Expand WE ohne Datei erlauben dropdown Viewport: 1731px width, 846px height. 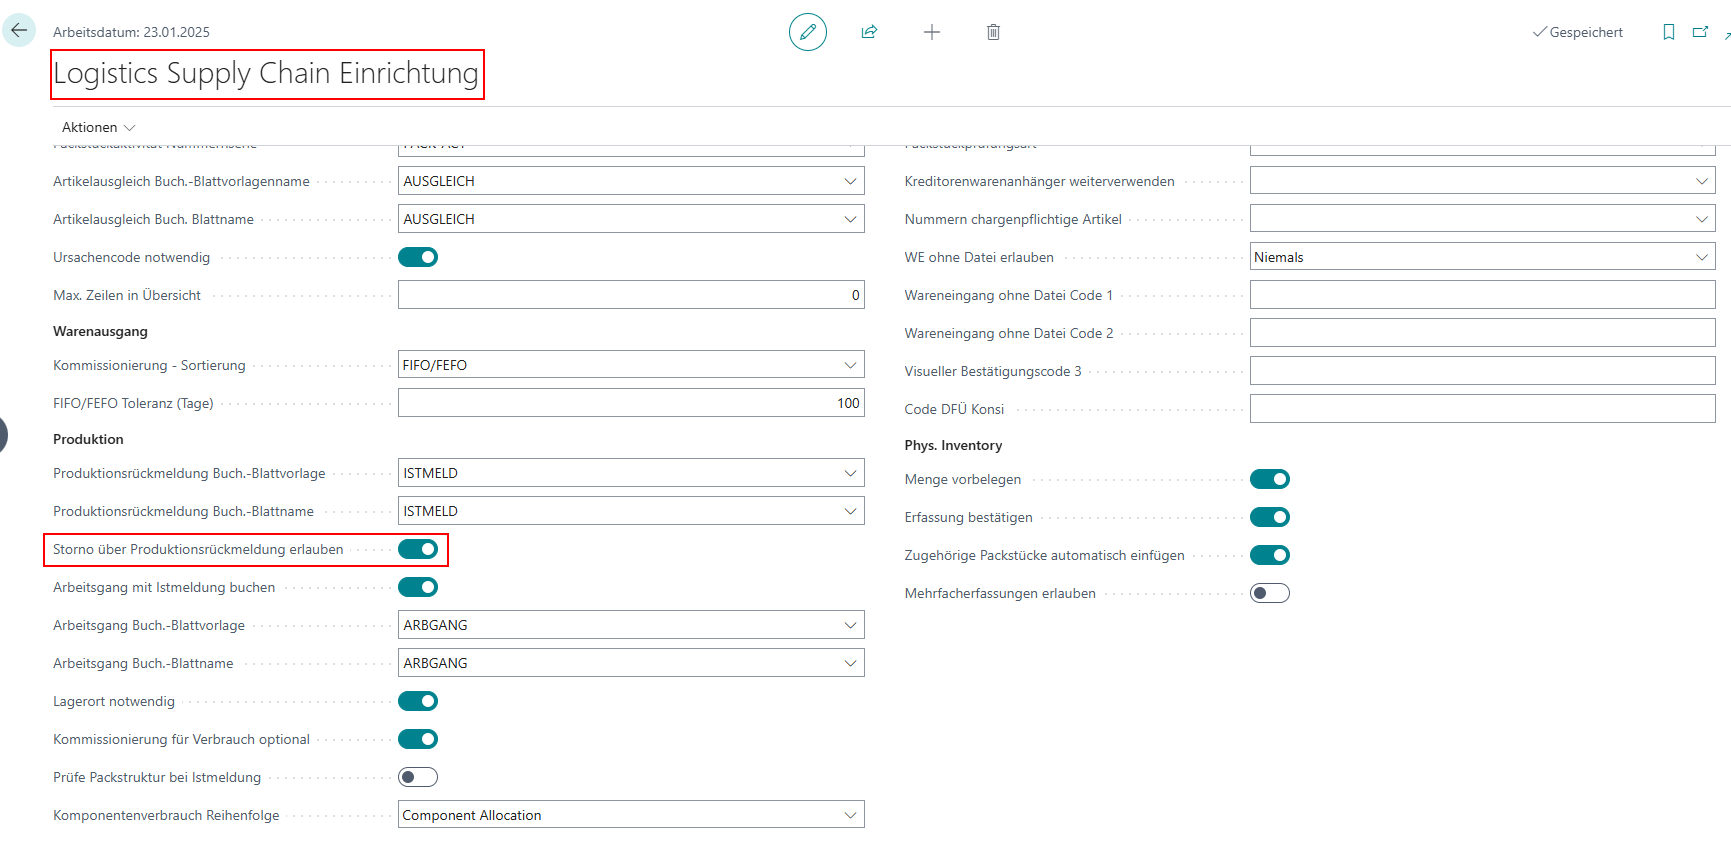[x=1701, y=257]
